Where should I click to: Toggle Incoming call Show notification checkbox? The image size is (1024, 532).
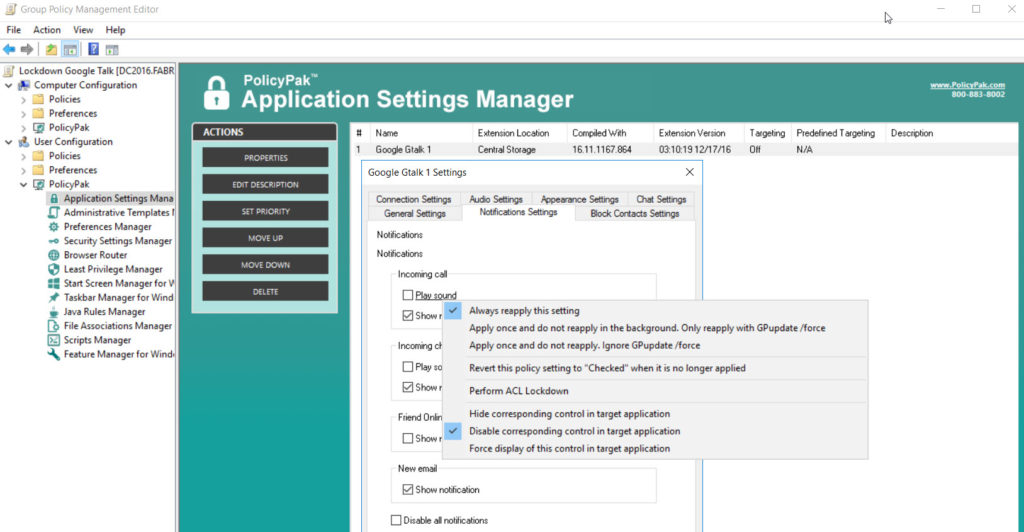point(408,316)
